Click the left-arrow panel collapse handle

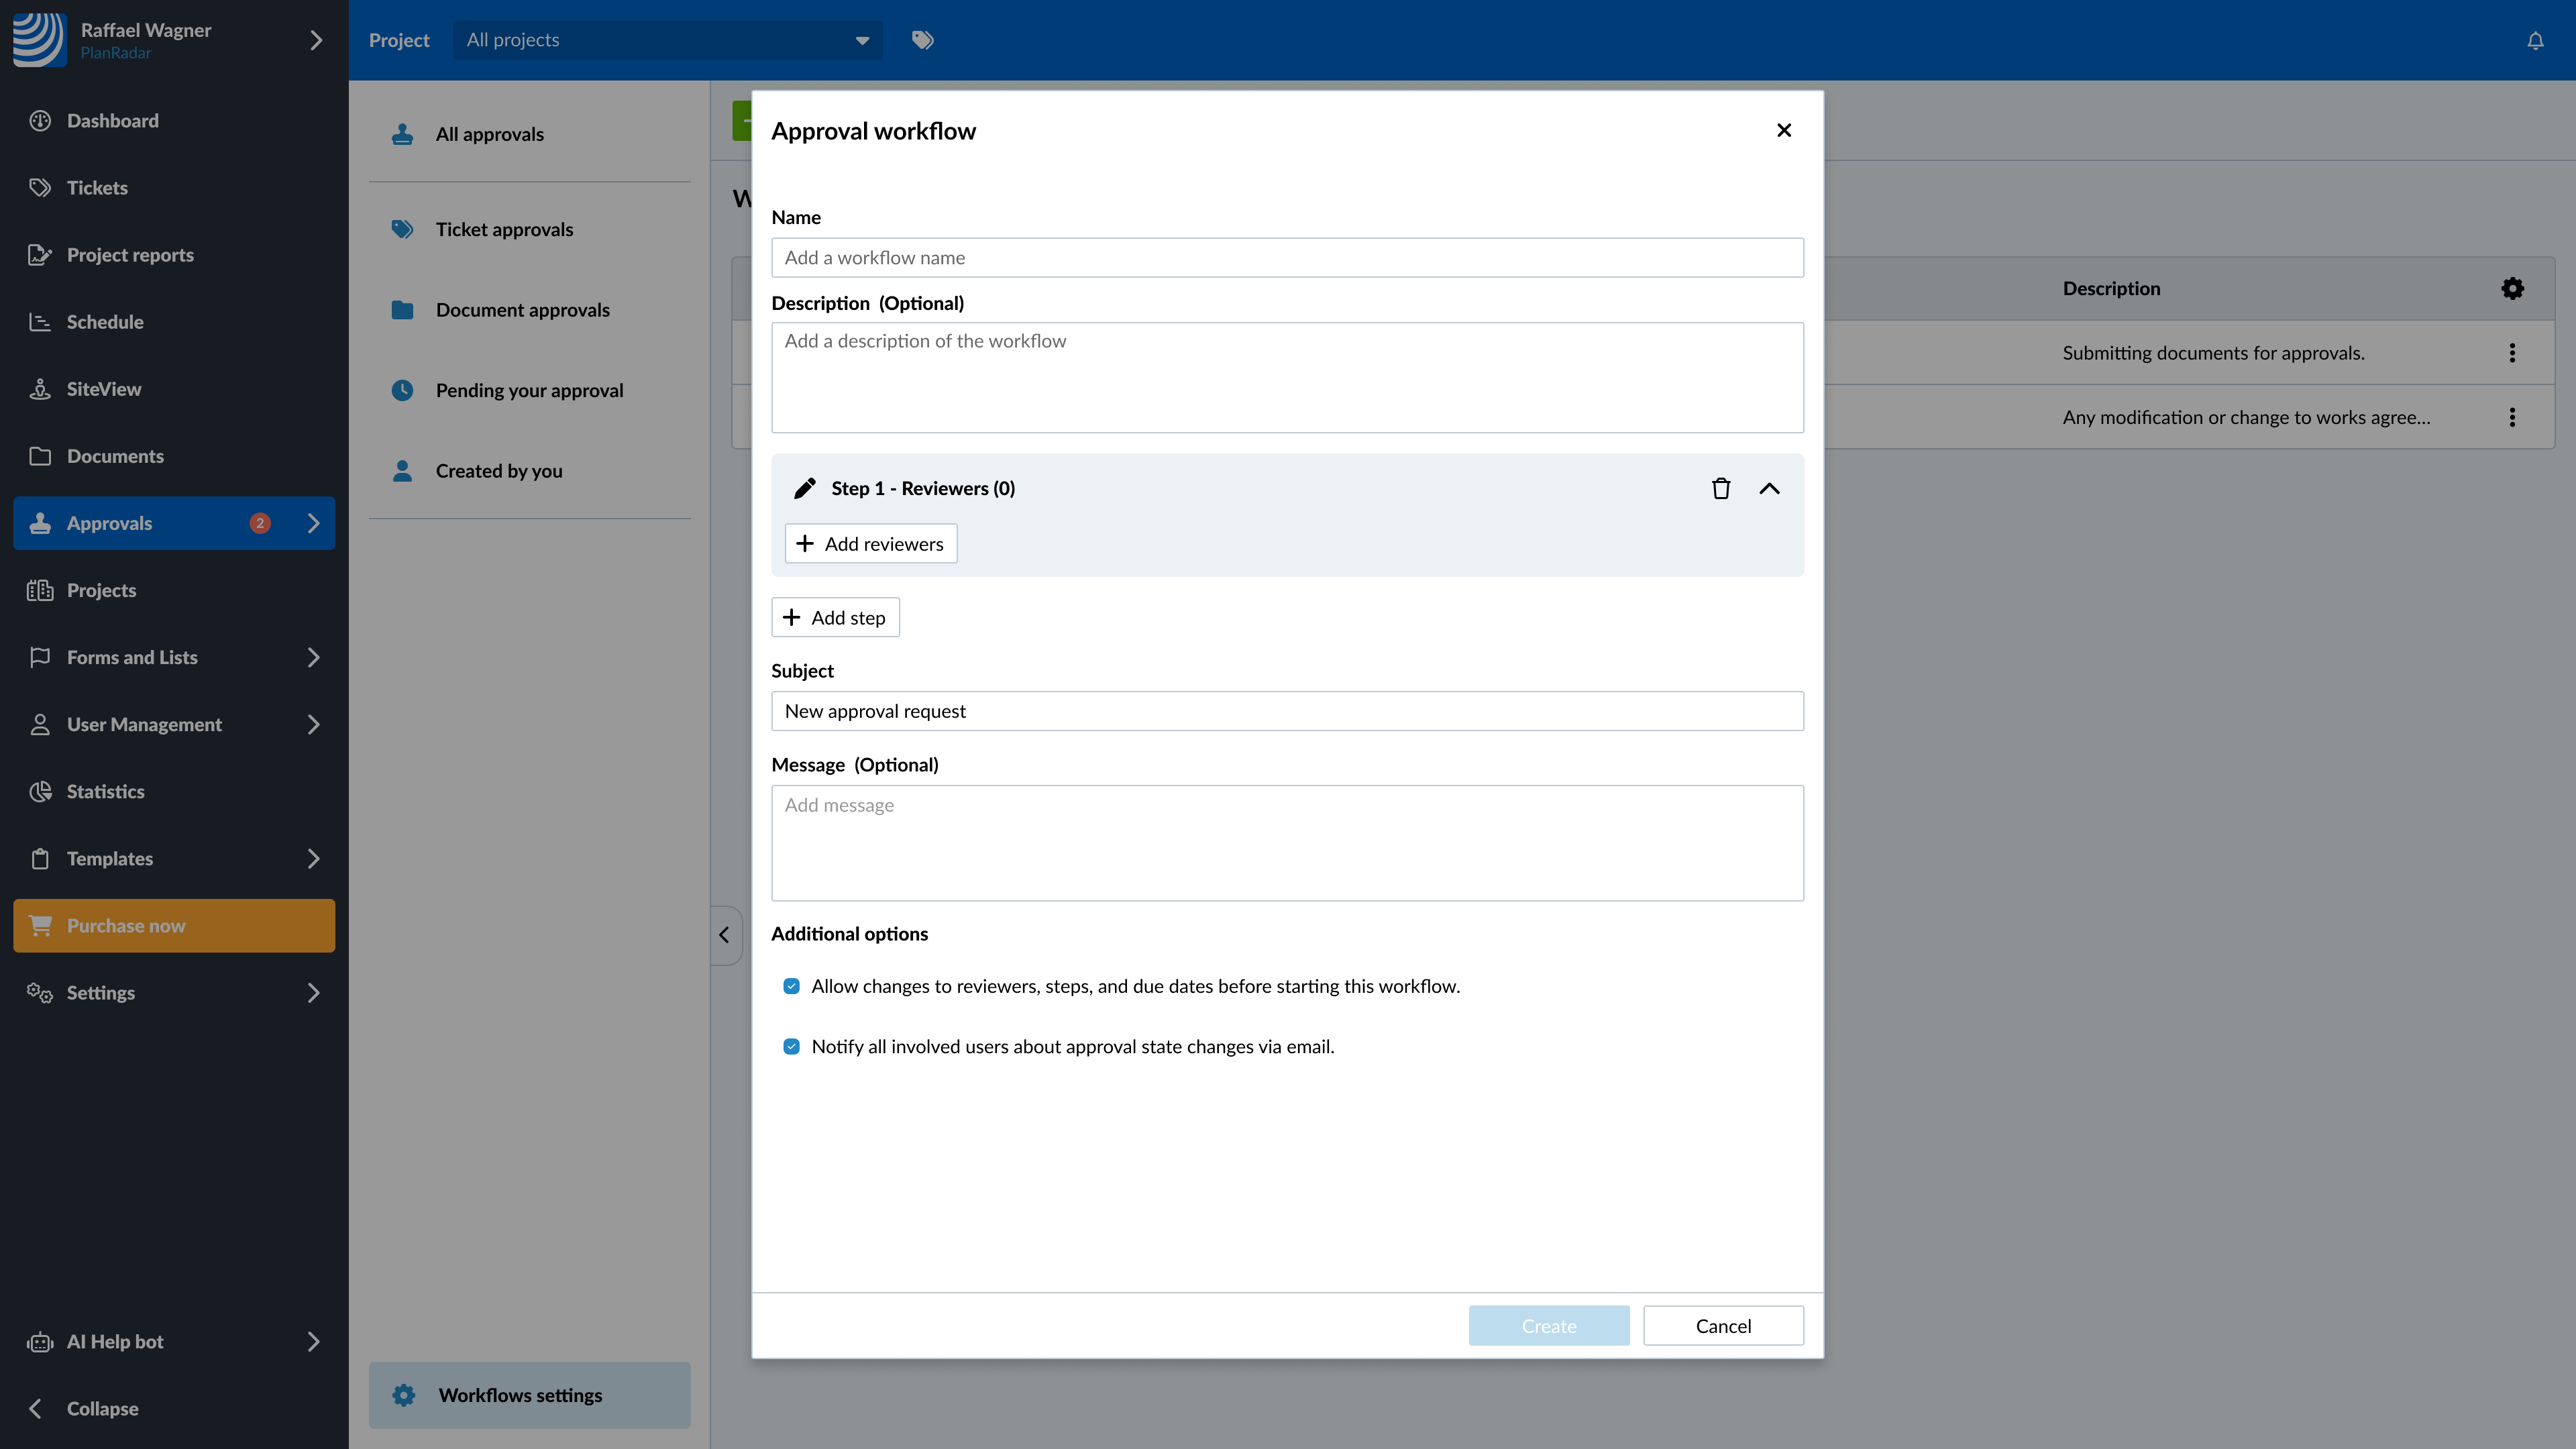click(724, 934)
